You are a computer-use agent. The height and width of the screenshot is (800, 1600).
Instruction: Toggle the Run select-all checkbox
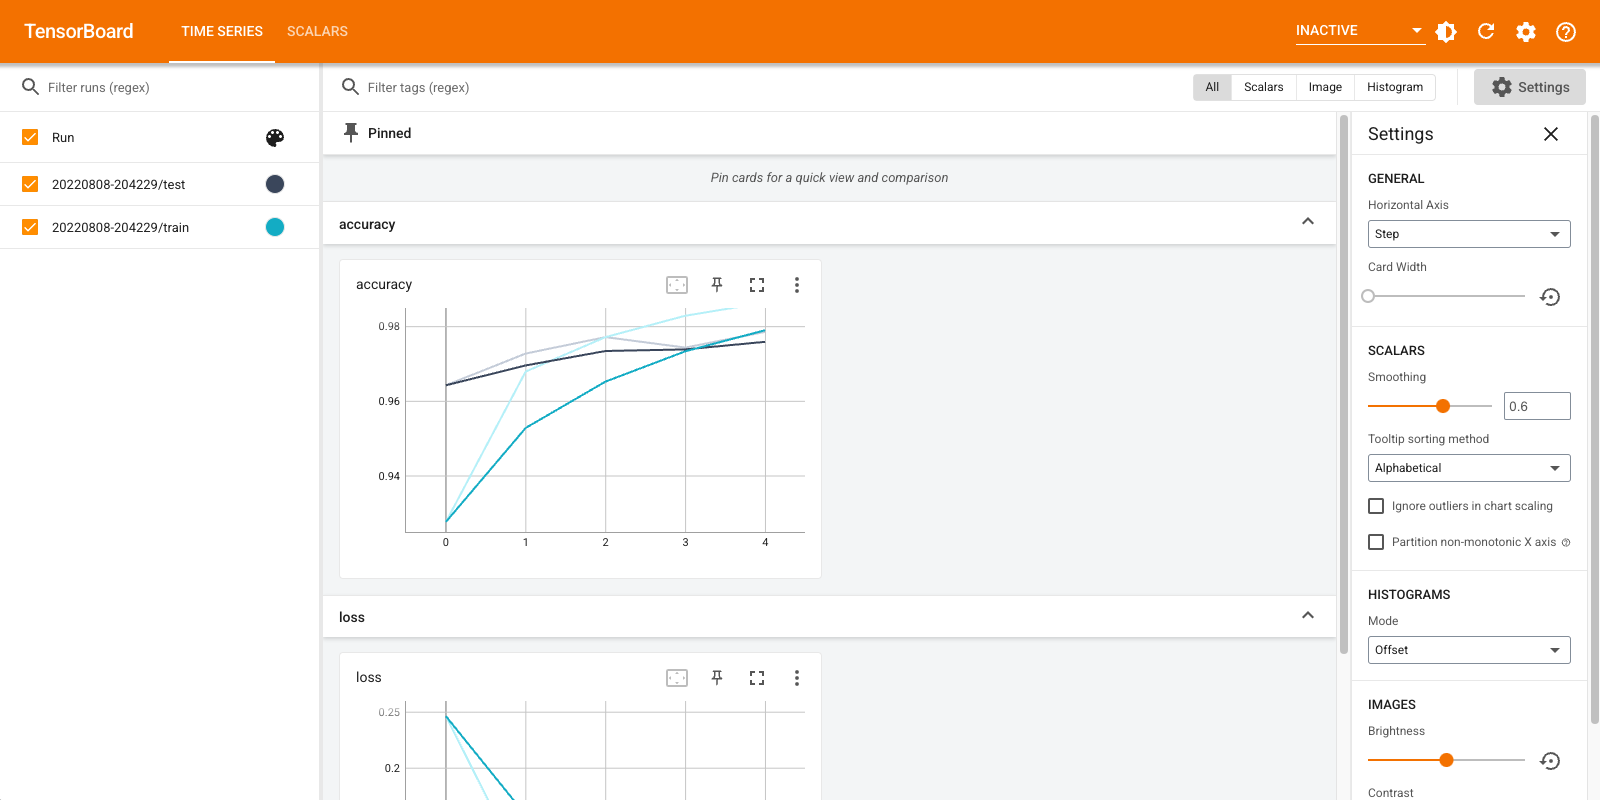(x=30, y=138)
